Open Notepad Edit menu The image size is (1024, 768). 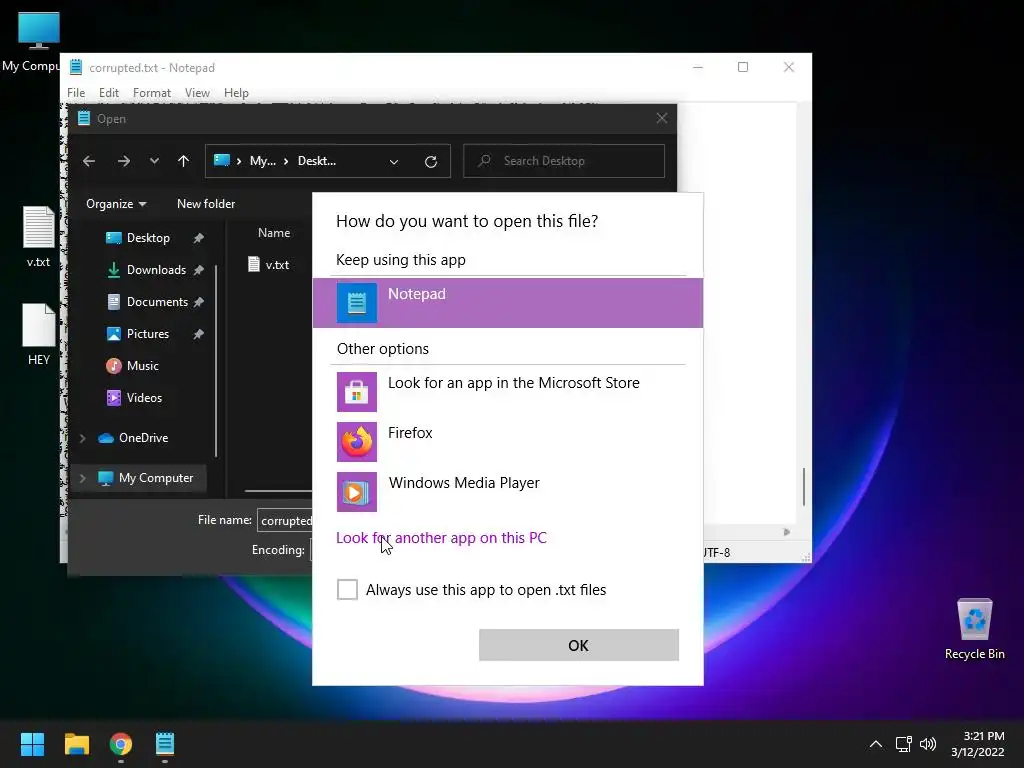(108, 93)
